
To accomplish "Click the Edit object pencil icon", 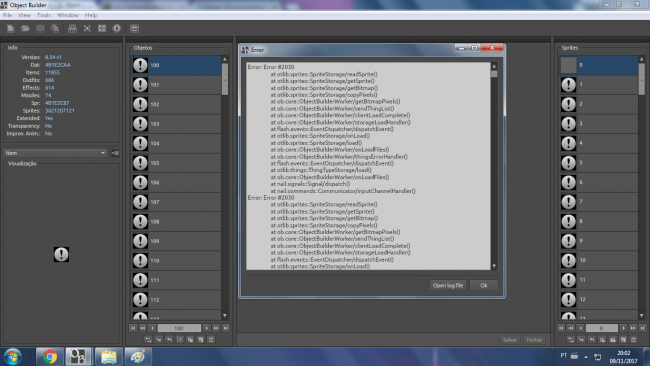I will [179, 339].
